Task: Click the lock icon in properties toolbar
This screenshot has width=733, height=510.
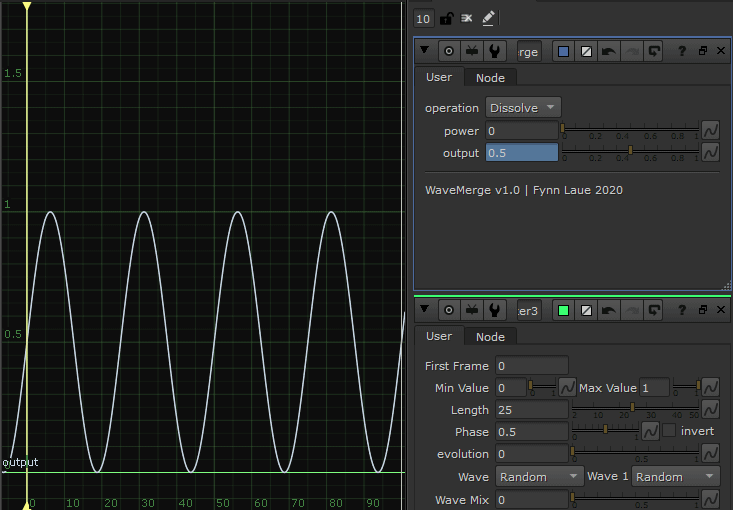Action: click(x=446, y=18)
